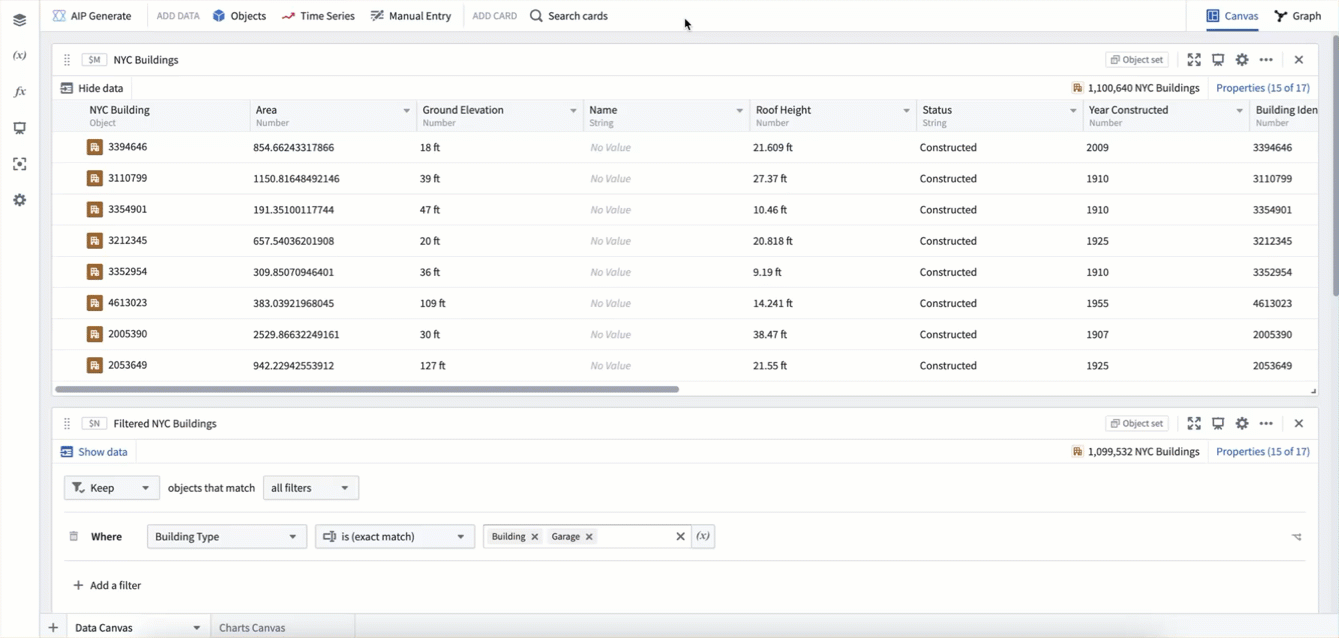
Task: Open the Building Type property dropdown
Action: coord(226,537)
